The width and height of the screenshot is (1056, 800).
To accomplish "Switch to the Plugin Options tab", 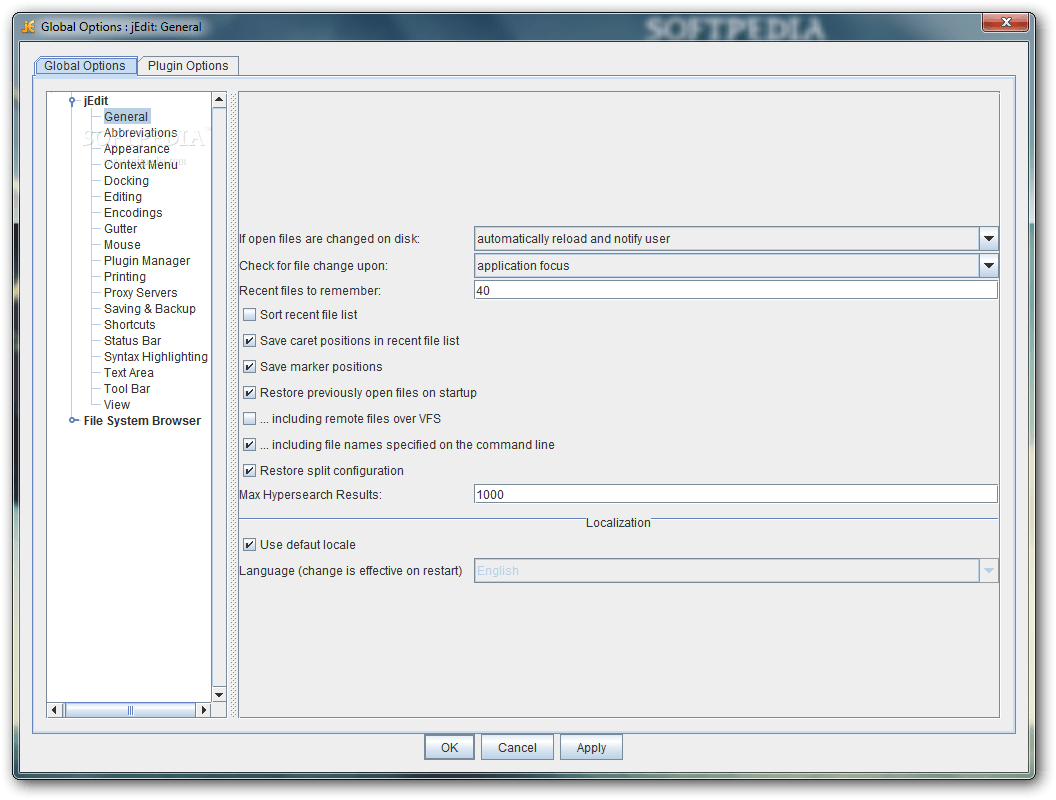I will [188, 66].
